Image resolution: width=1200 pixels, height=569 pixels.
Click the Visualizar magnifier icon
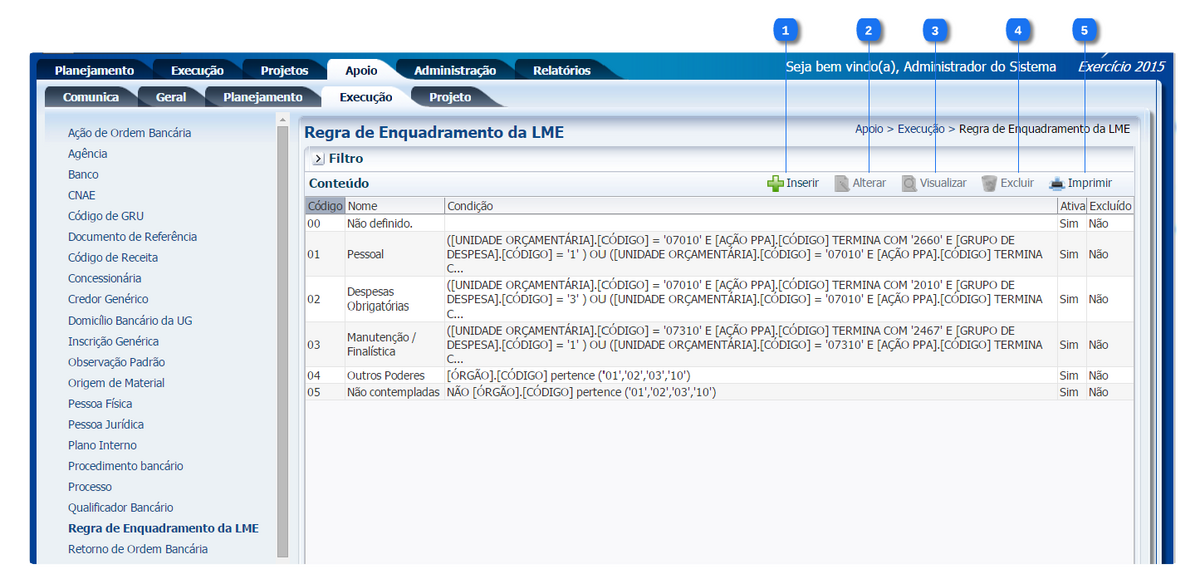(x=909, y=184)
